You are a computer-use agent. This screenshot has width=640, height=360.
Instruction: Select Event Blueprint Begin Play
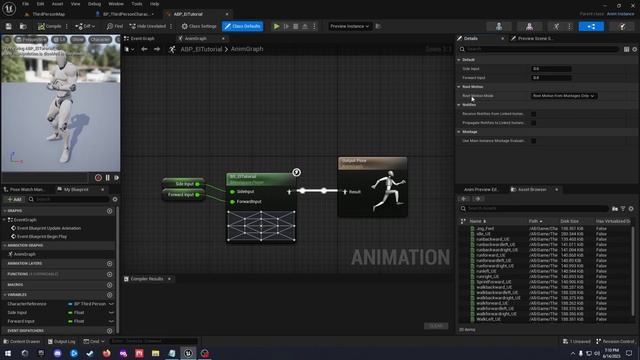pos(42,236)
